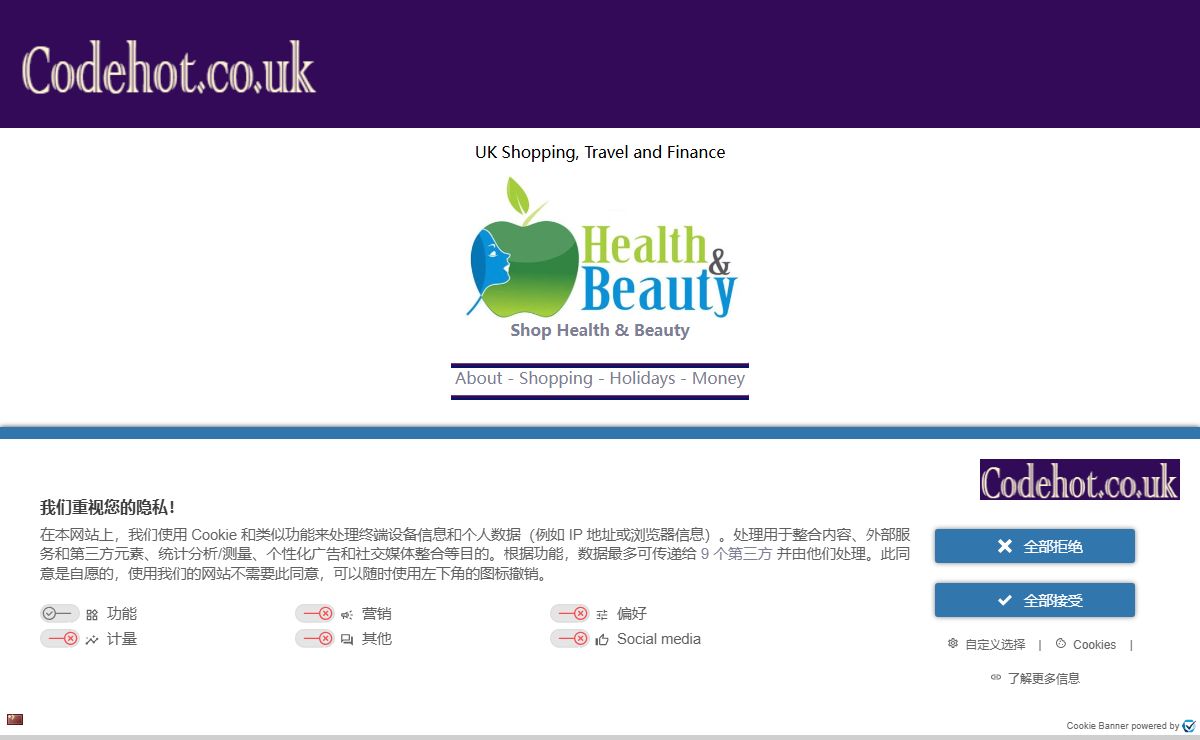Toggle the 计量 measurement cookies switch
The height and width of the screenshot is (740, 1200).
pyautogui.click(x=59, y=638)
